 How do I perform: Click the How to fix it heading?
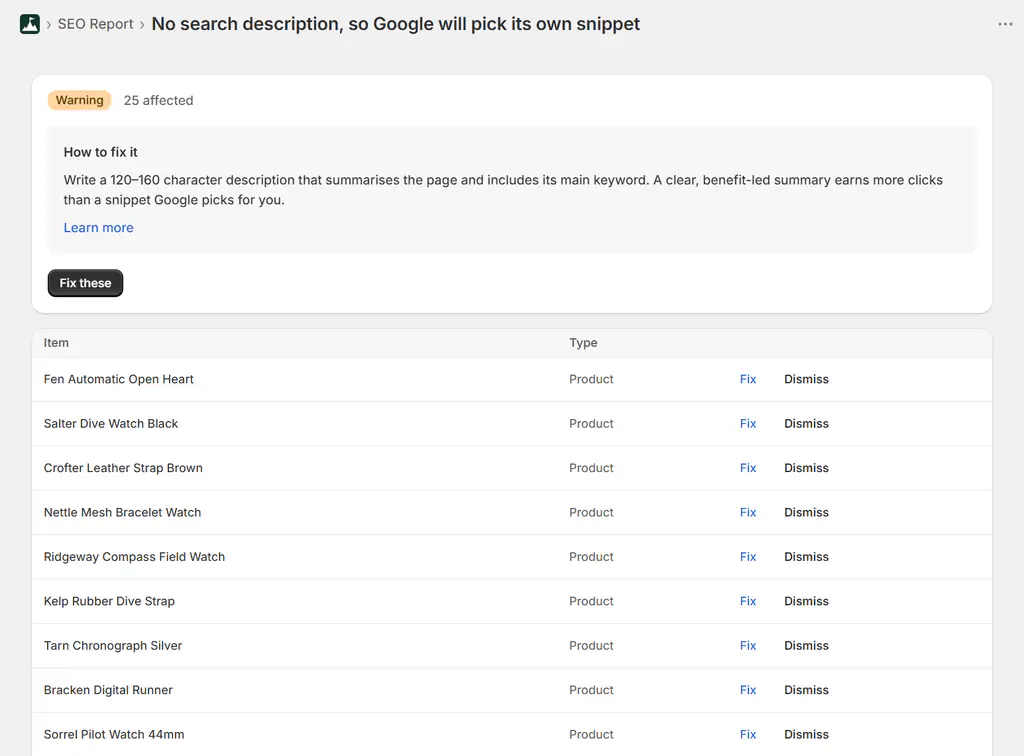pos(101,152)
